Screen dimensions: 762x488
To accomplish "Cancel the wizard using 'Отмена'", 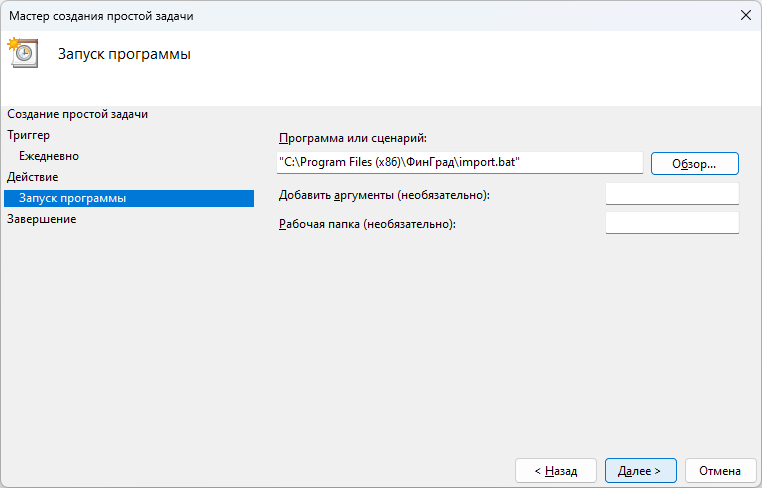I will click(720, 470).
